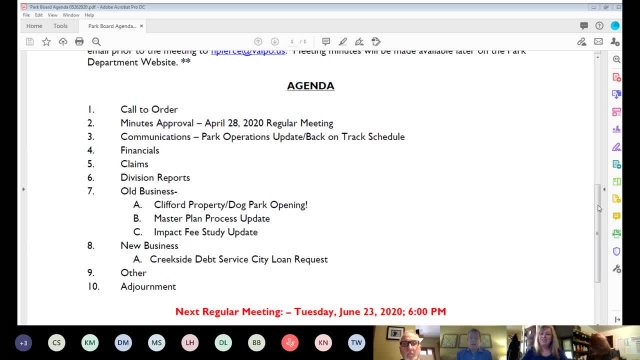Collapse the right pane with the small arrow
The image size is (640, 360).
pos(604,189)
